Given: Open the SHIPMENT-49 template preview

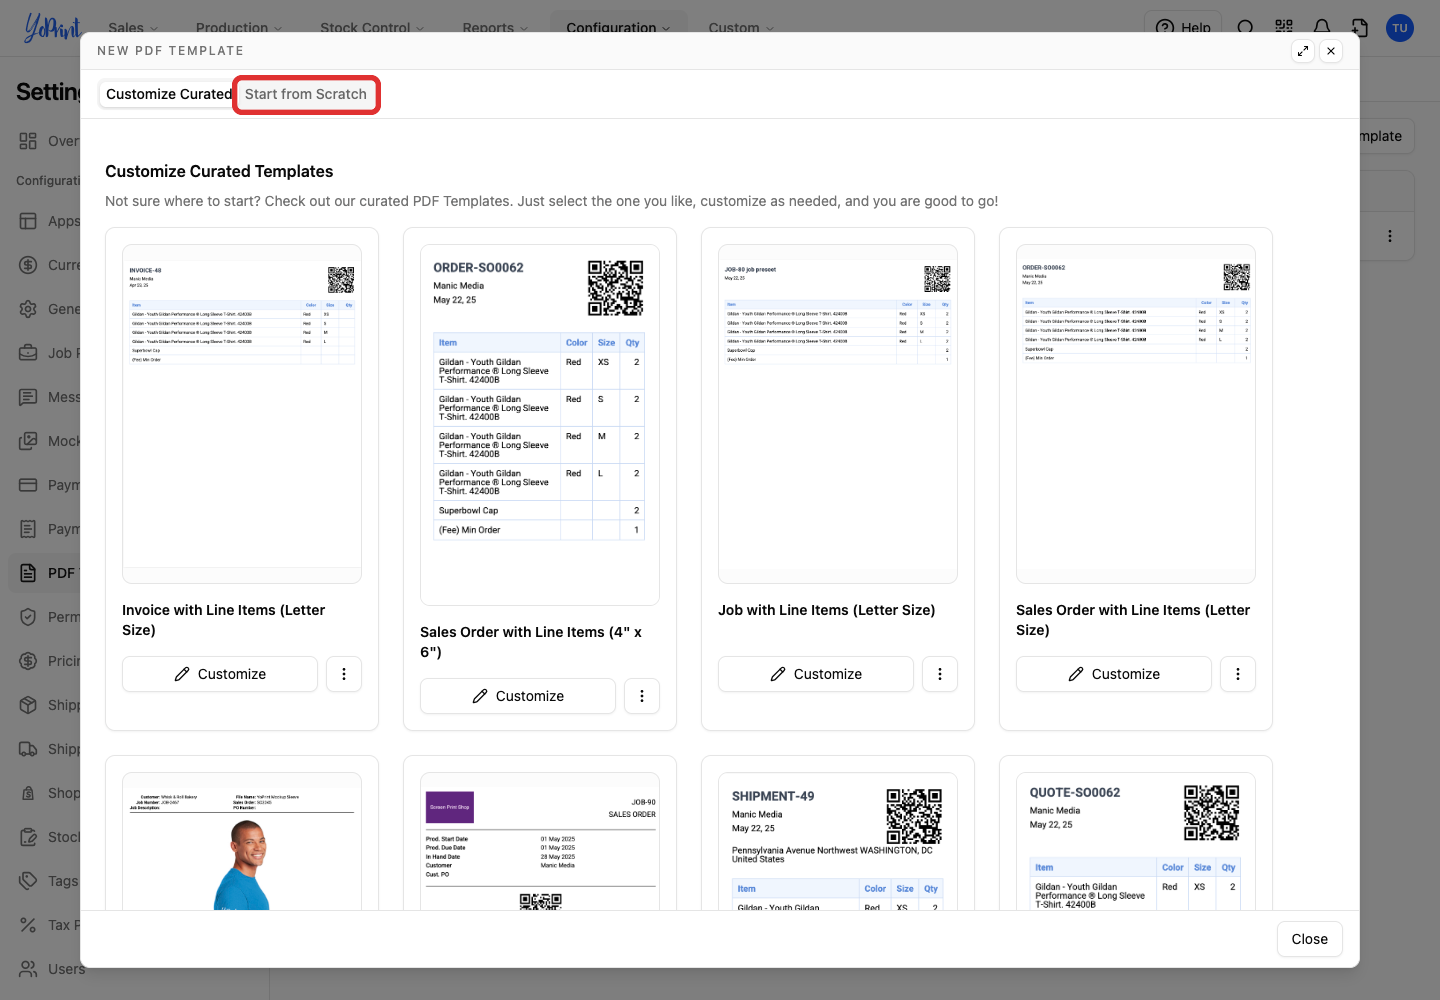Looking at the screenshot, I should coord(838,841).
